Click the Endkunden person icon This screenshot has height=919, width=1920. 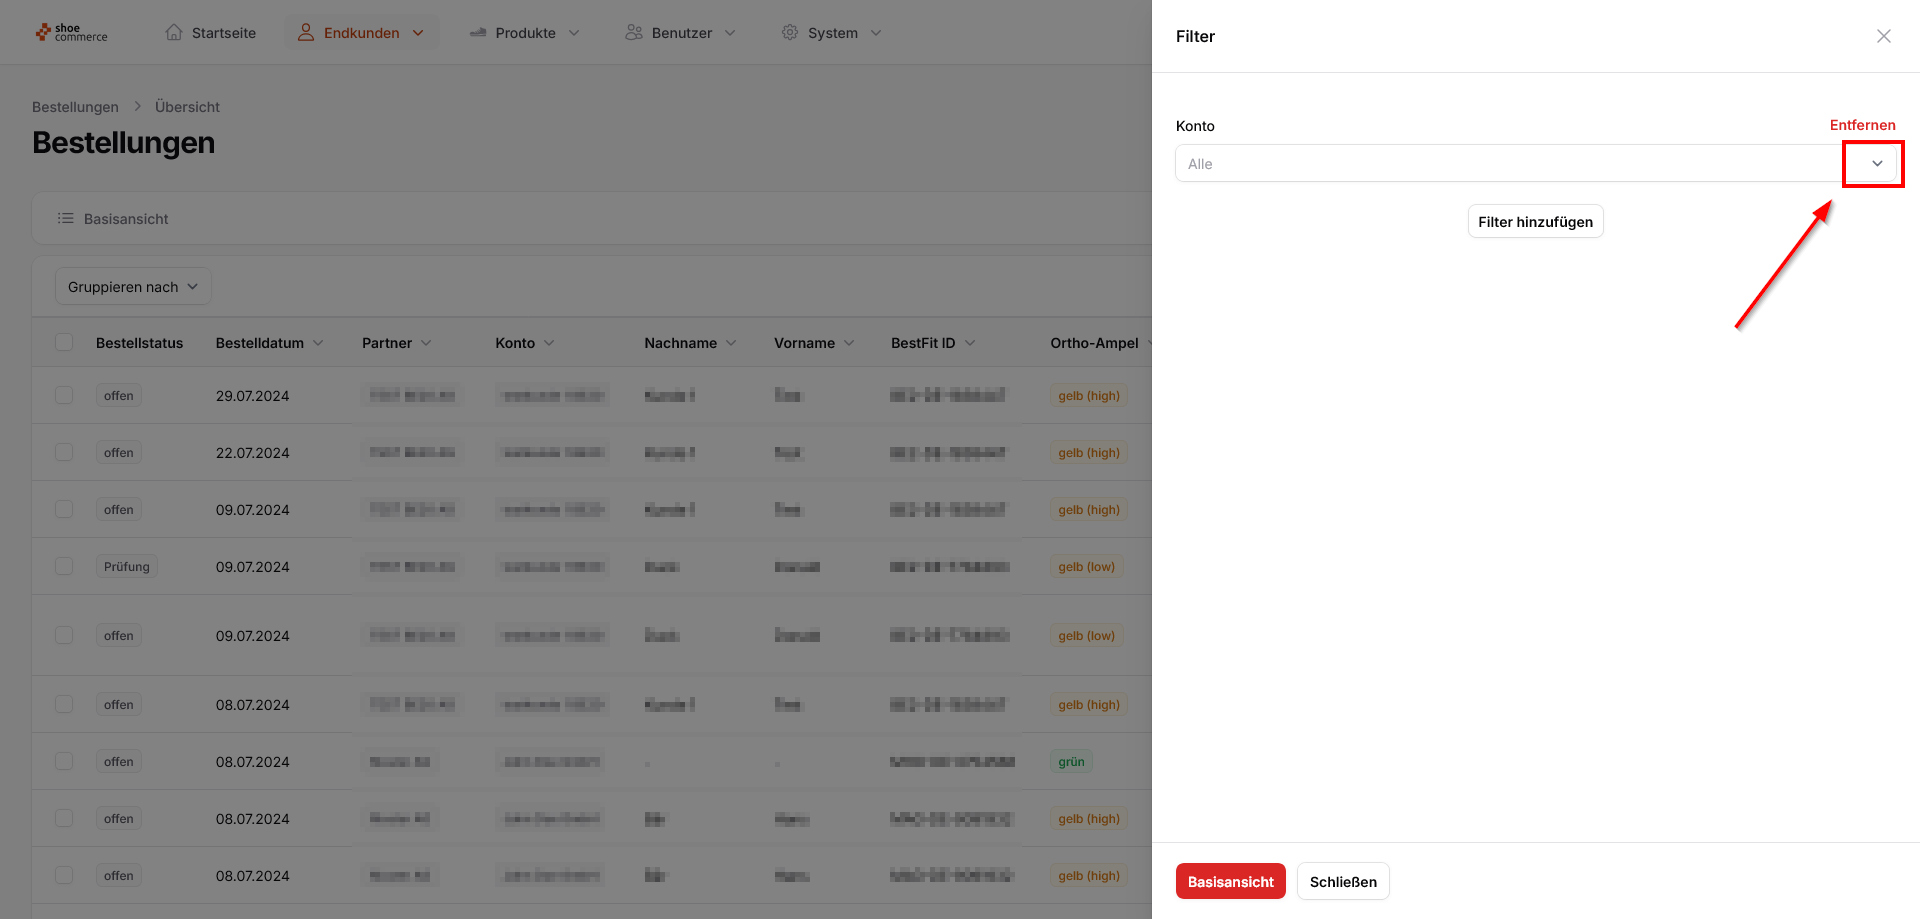(x=306, y=32)
